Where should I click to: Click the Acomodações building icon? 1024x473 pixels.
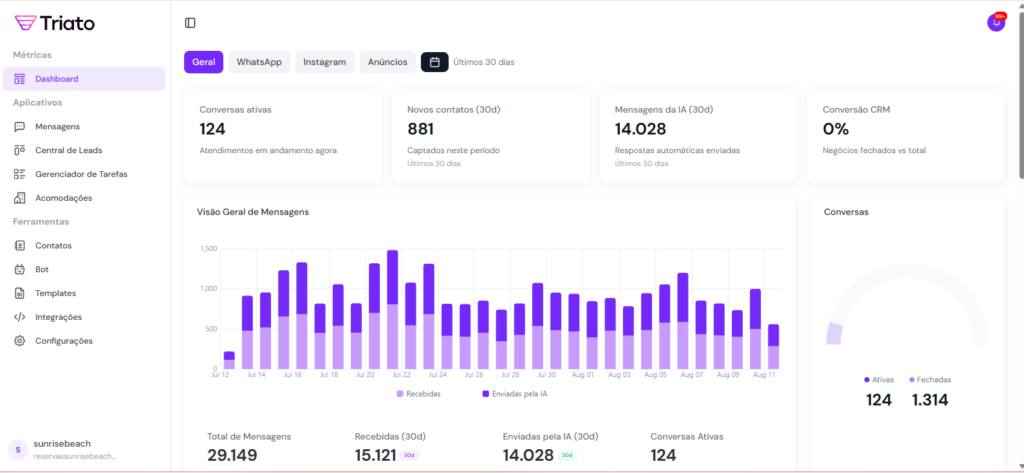coord(20,198)
